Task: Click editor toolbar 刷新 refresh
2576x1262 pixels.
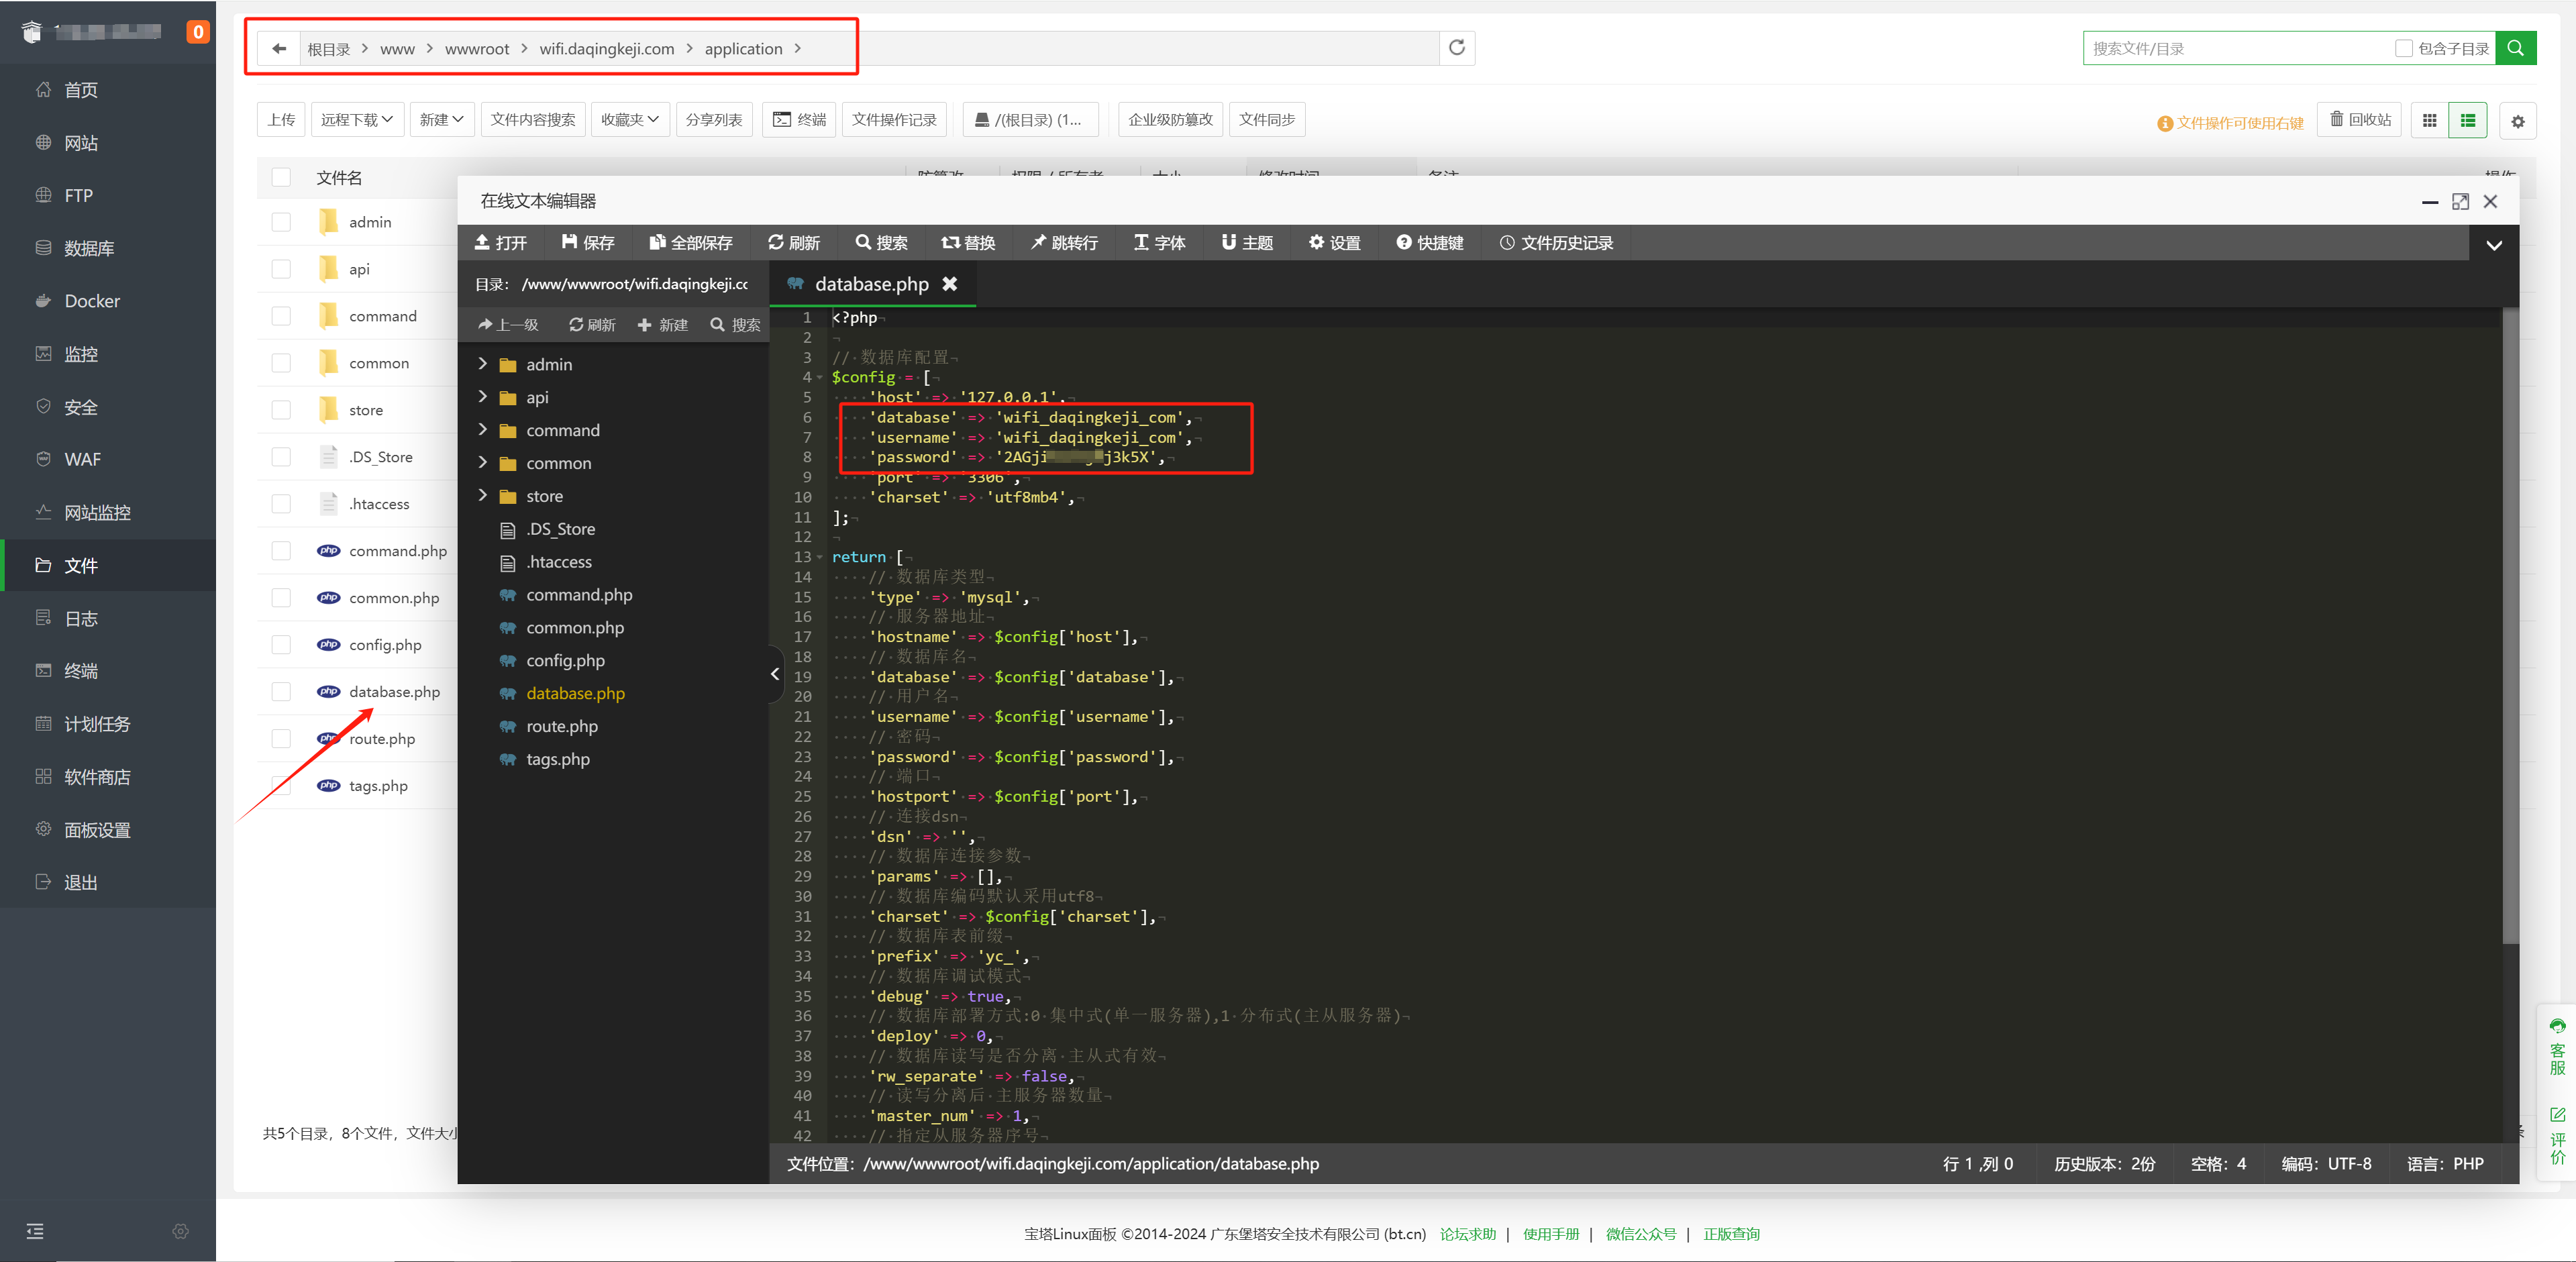Action: pos(794,242)
